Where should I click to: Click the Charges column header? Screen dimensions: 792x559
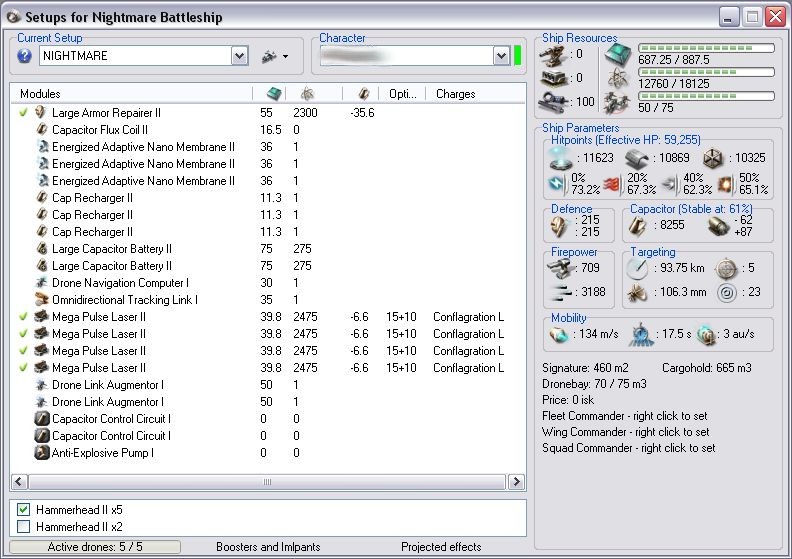pyautogui.click(x=456, y=94)
